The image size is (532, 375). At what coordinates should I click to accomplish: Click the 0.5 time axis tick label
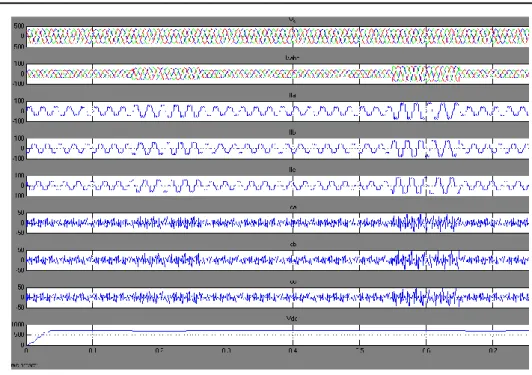coord(360,350)
